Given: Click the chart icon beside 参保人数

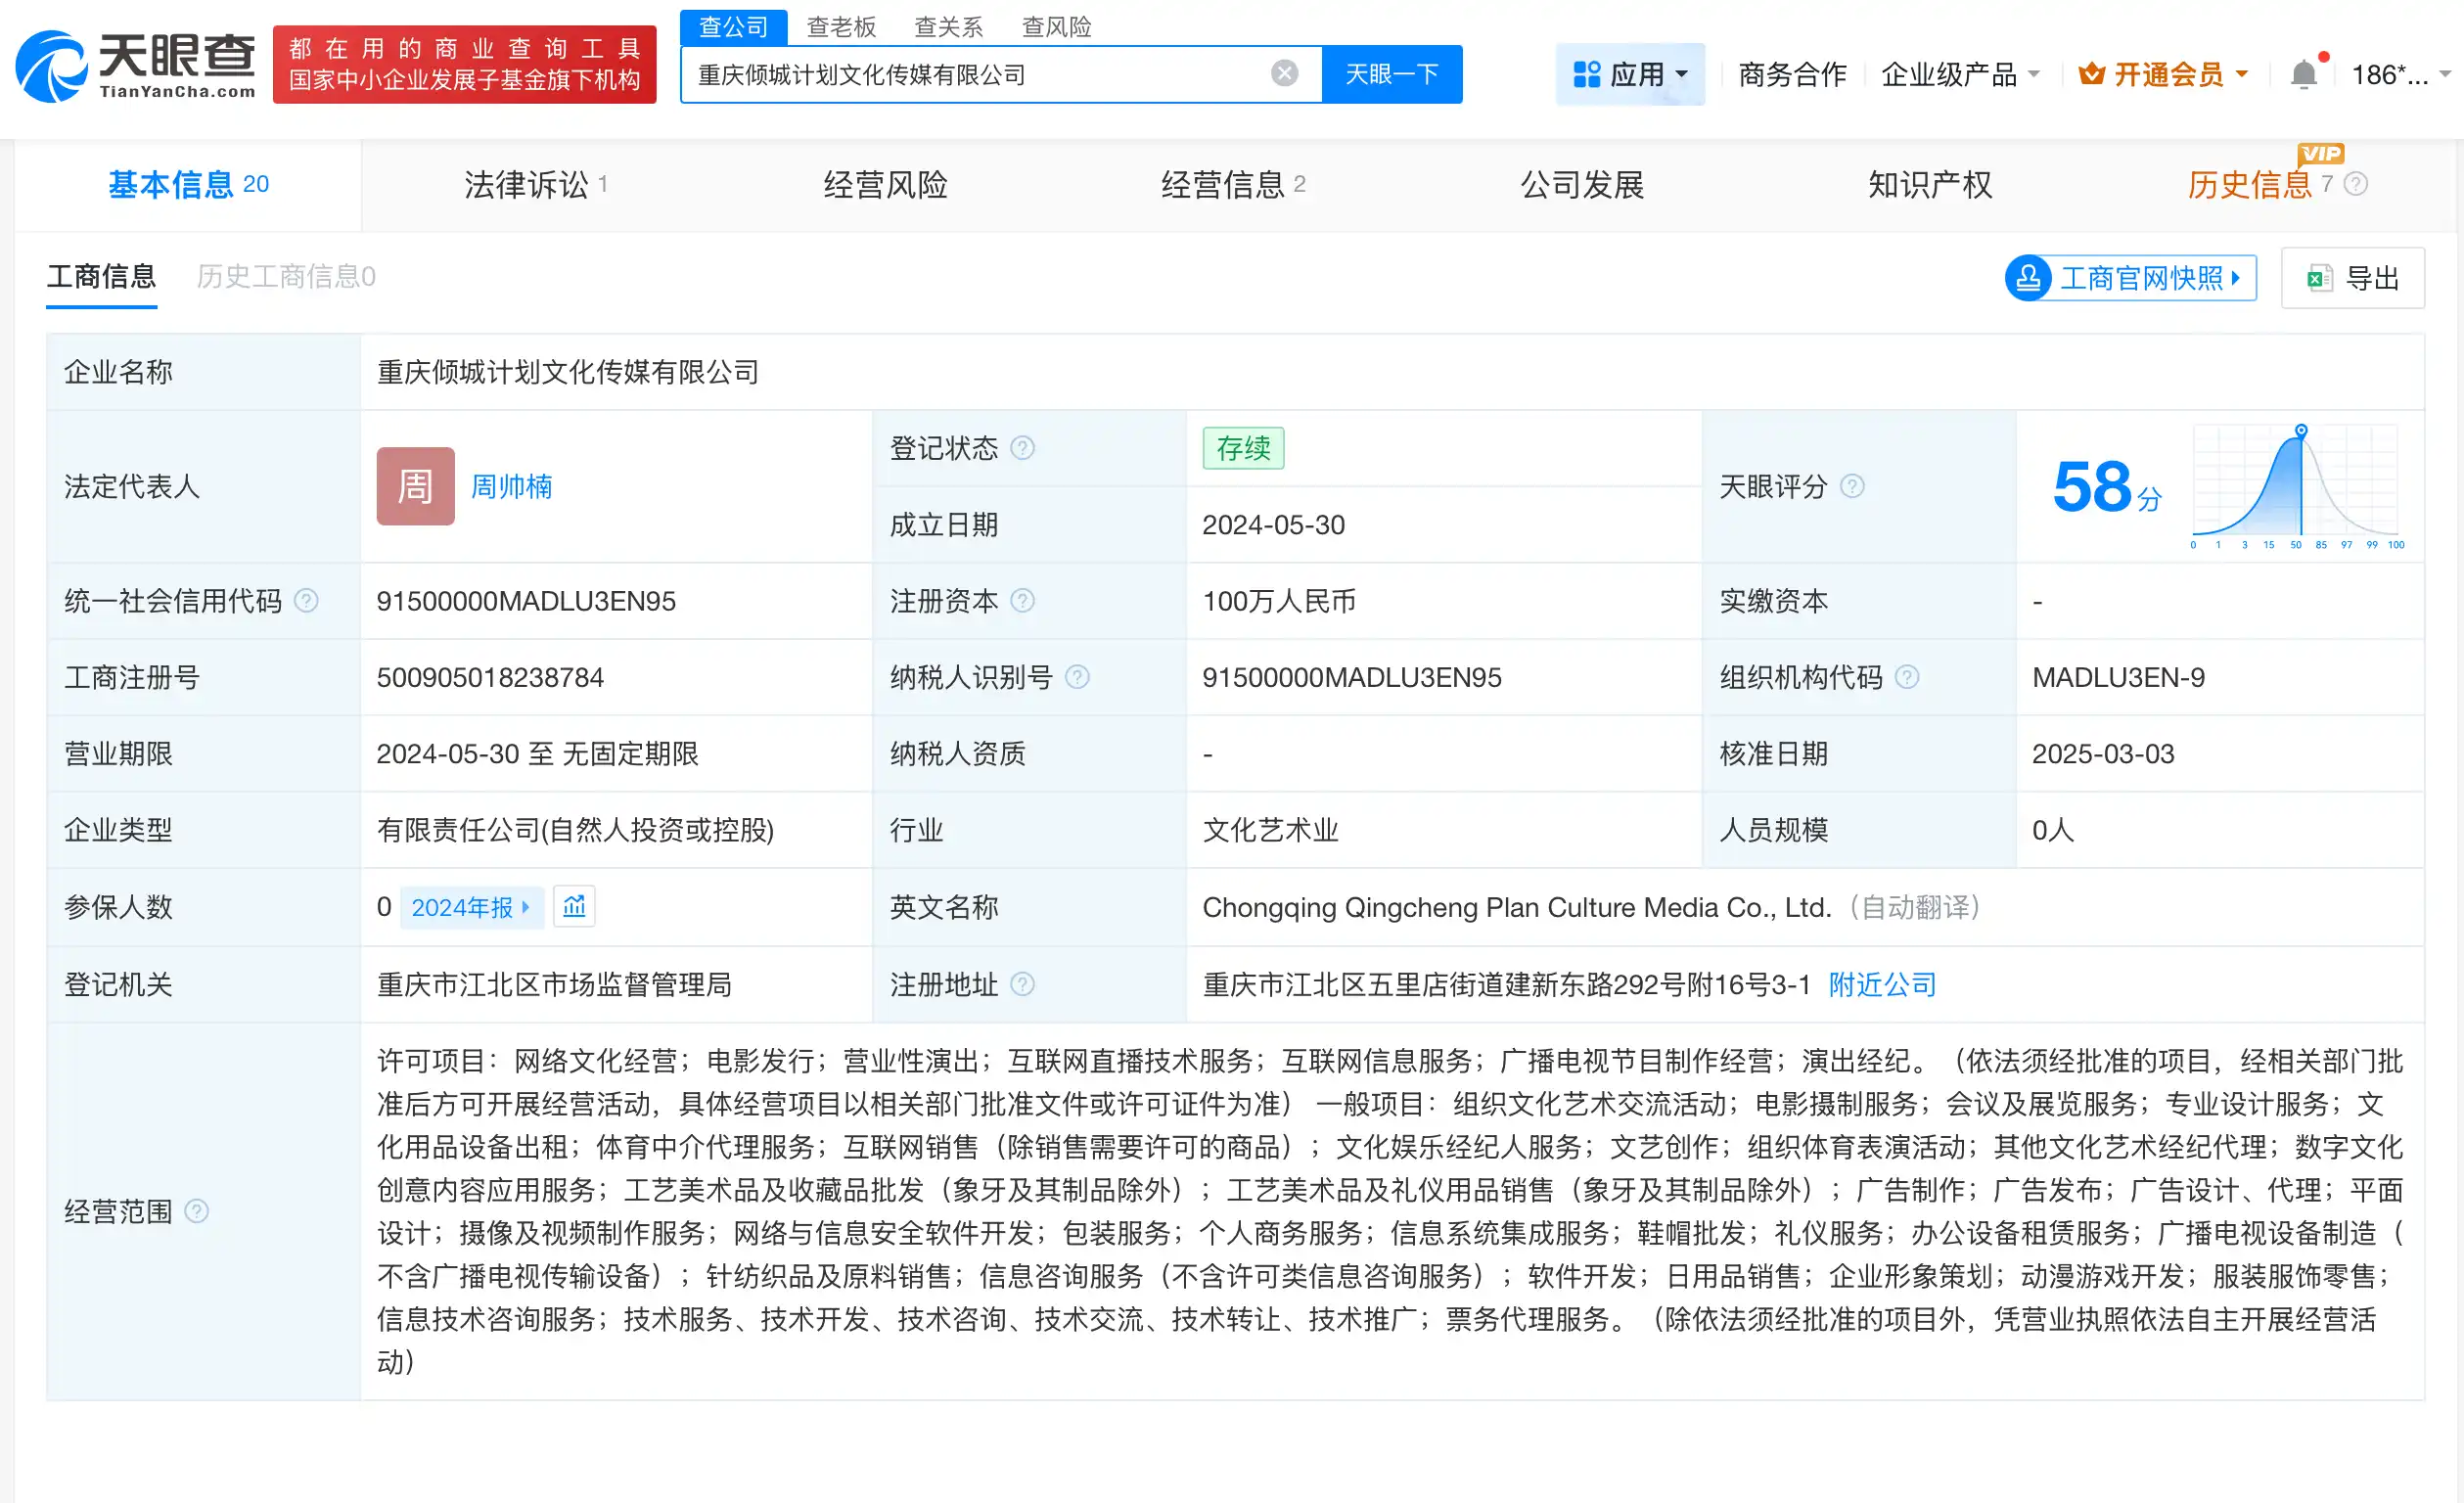Looking at the screenshot, I should point(574,906).
